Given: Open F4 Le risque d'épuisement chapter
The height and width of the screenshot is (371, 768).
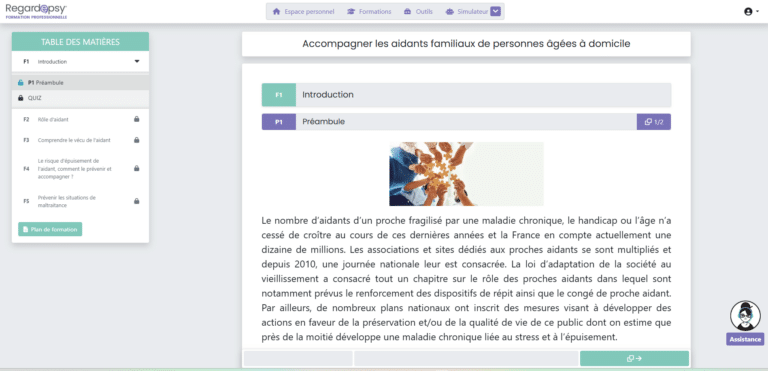Looking at the screenshot, I should click(x=80, y=169).
